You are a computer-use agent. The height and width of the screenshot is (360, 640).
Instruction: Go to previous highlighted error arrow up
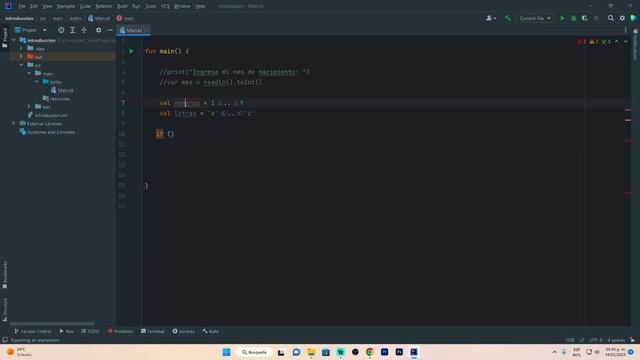tap(617, 42)
